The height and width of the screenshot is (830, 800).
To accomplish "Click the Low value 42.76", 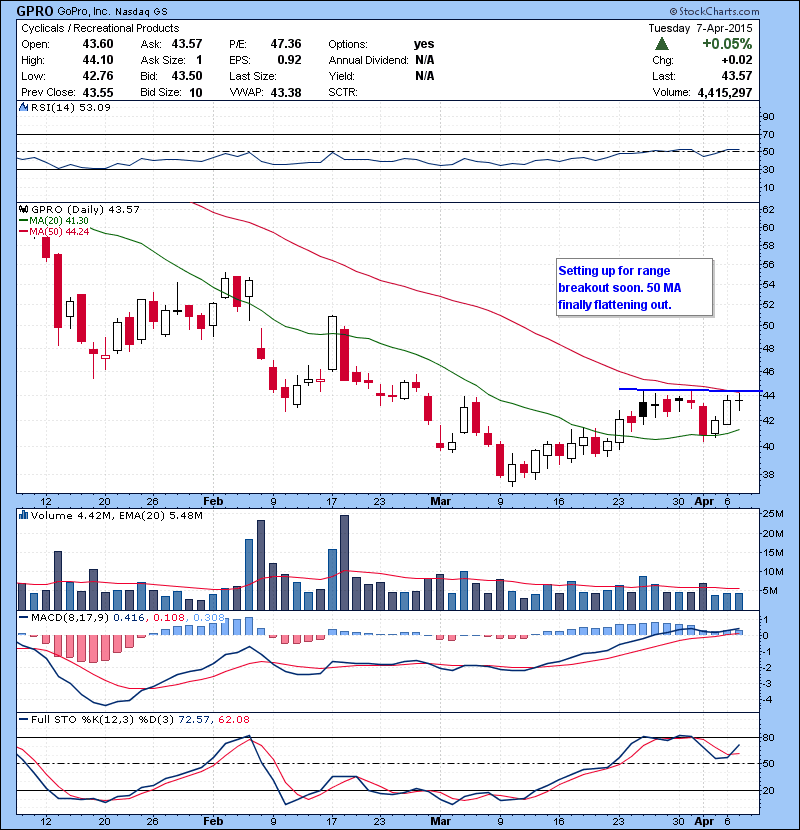I will tap(98, 76).
